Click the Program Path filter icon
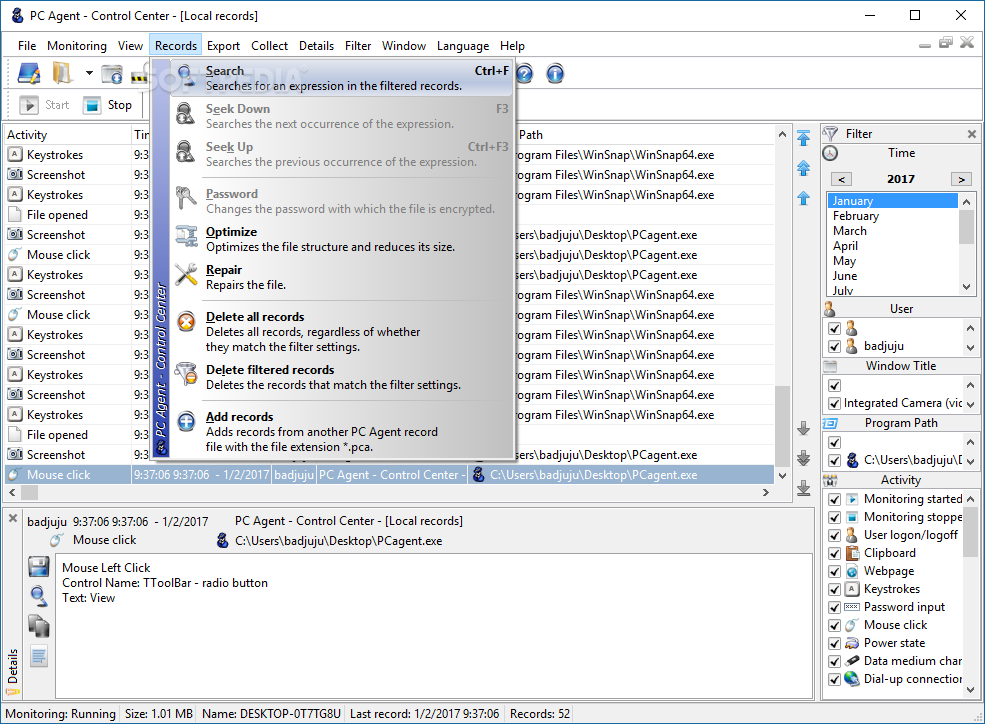This screenshot has width=985, height=724. click(830, 423)
